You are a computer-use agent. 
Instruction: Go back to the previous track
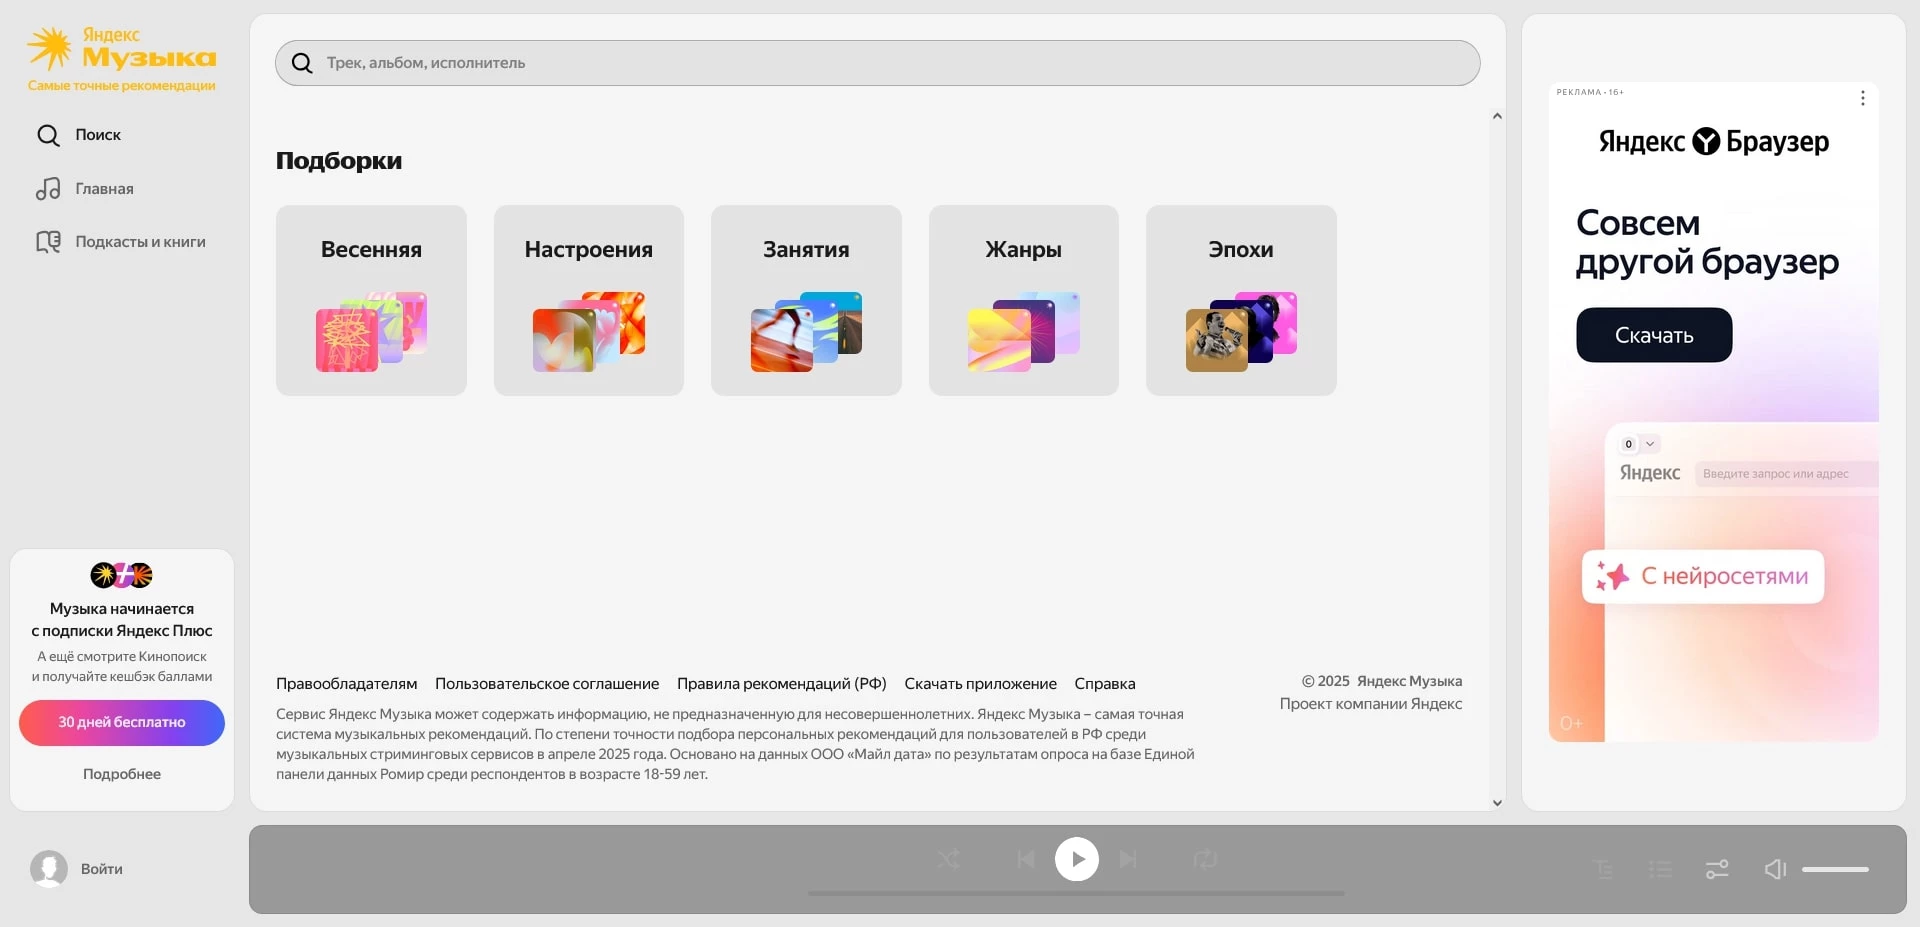click(x=1025, y=858)
